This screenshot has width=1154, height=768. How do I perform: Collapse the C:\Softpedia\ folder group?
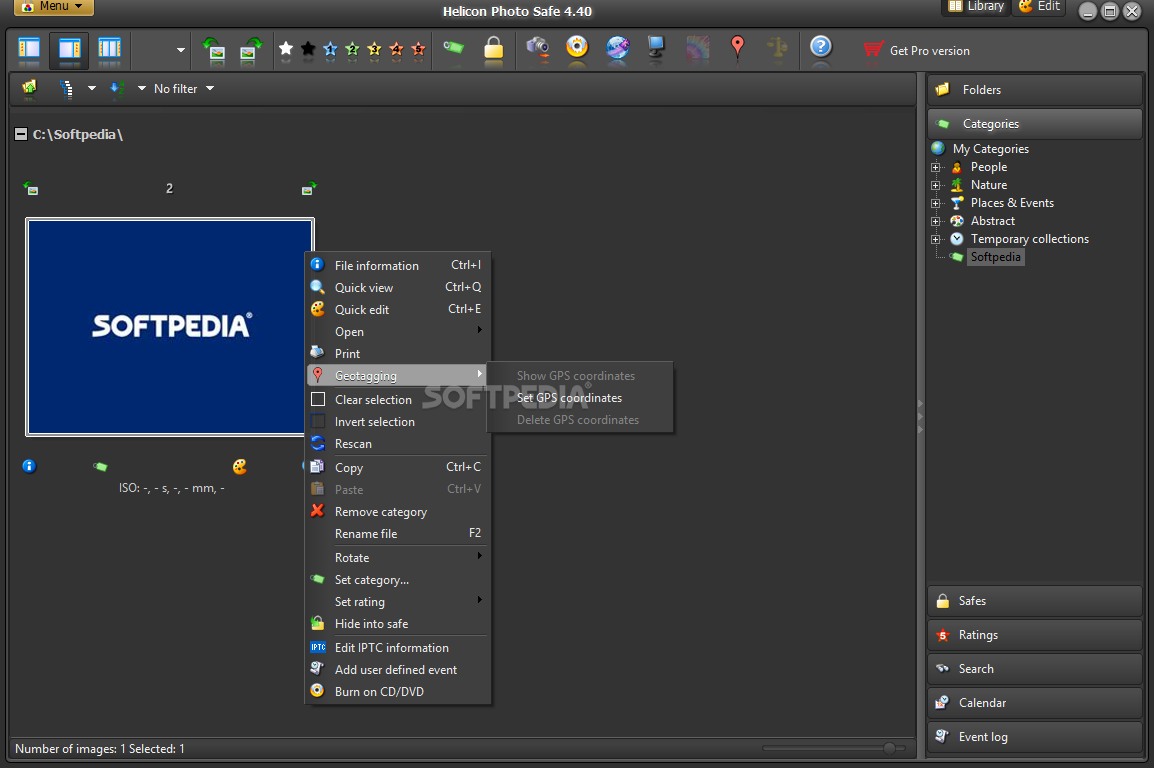tap(21, 134)
